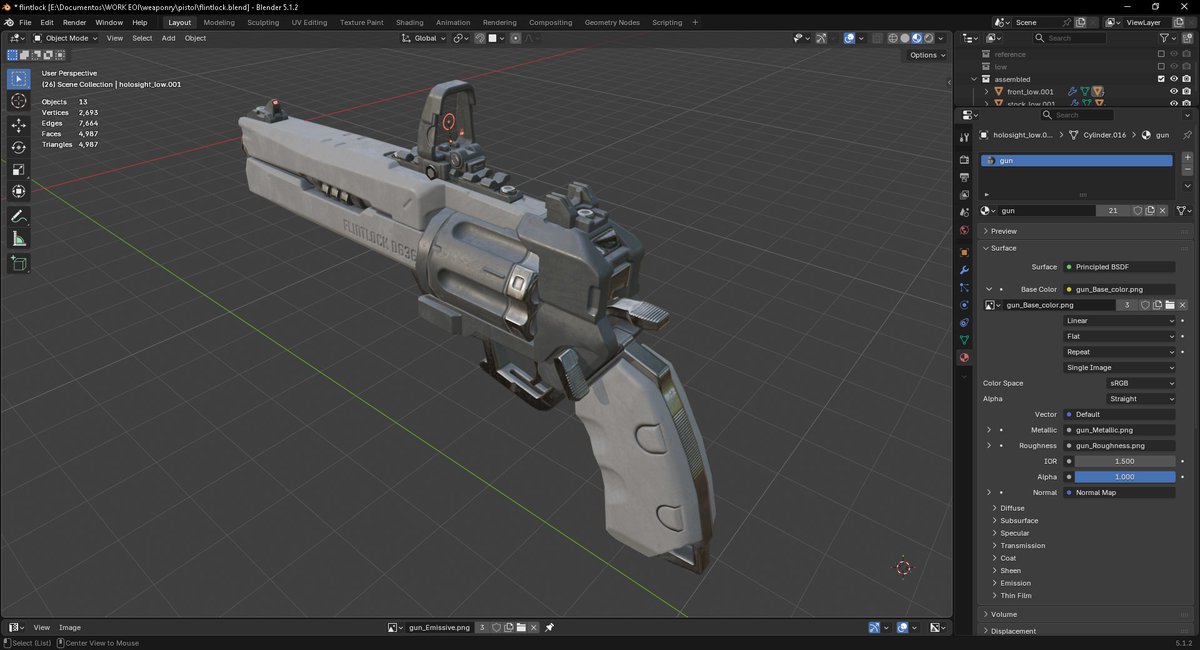Screen dimensions: 1200x650
Task: Open the Scene properties tab
Action: tap(964, 213)
